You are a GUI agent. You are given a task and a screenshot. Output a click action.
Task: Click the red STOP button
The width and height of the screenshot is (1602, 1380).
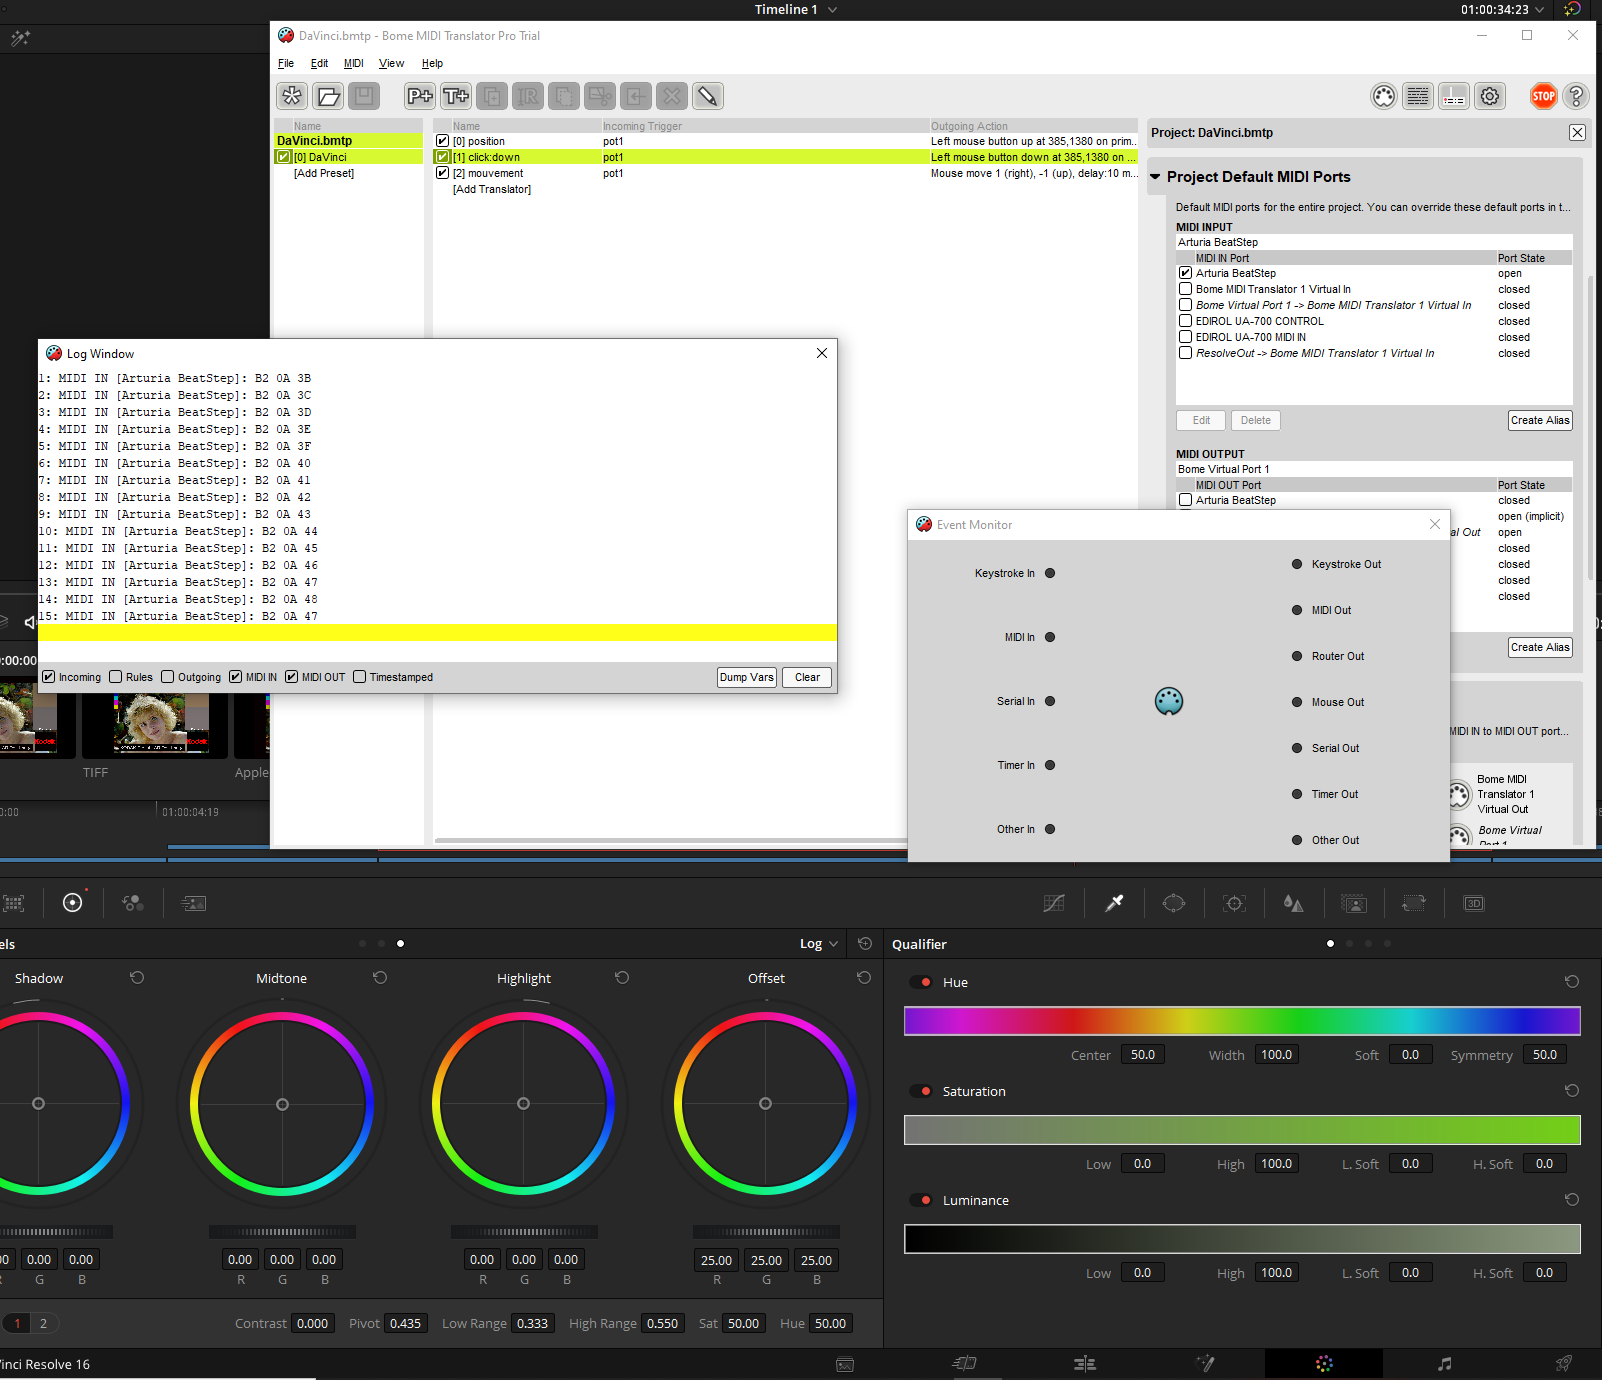(x=1544, y=96)
